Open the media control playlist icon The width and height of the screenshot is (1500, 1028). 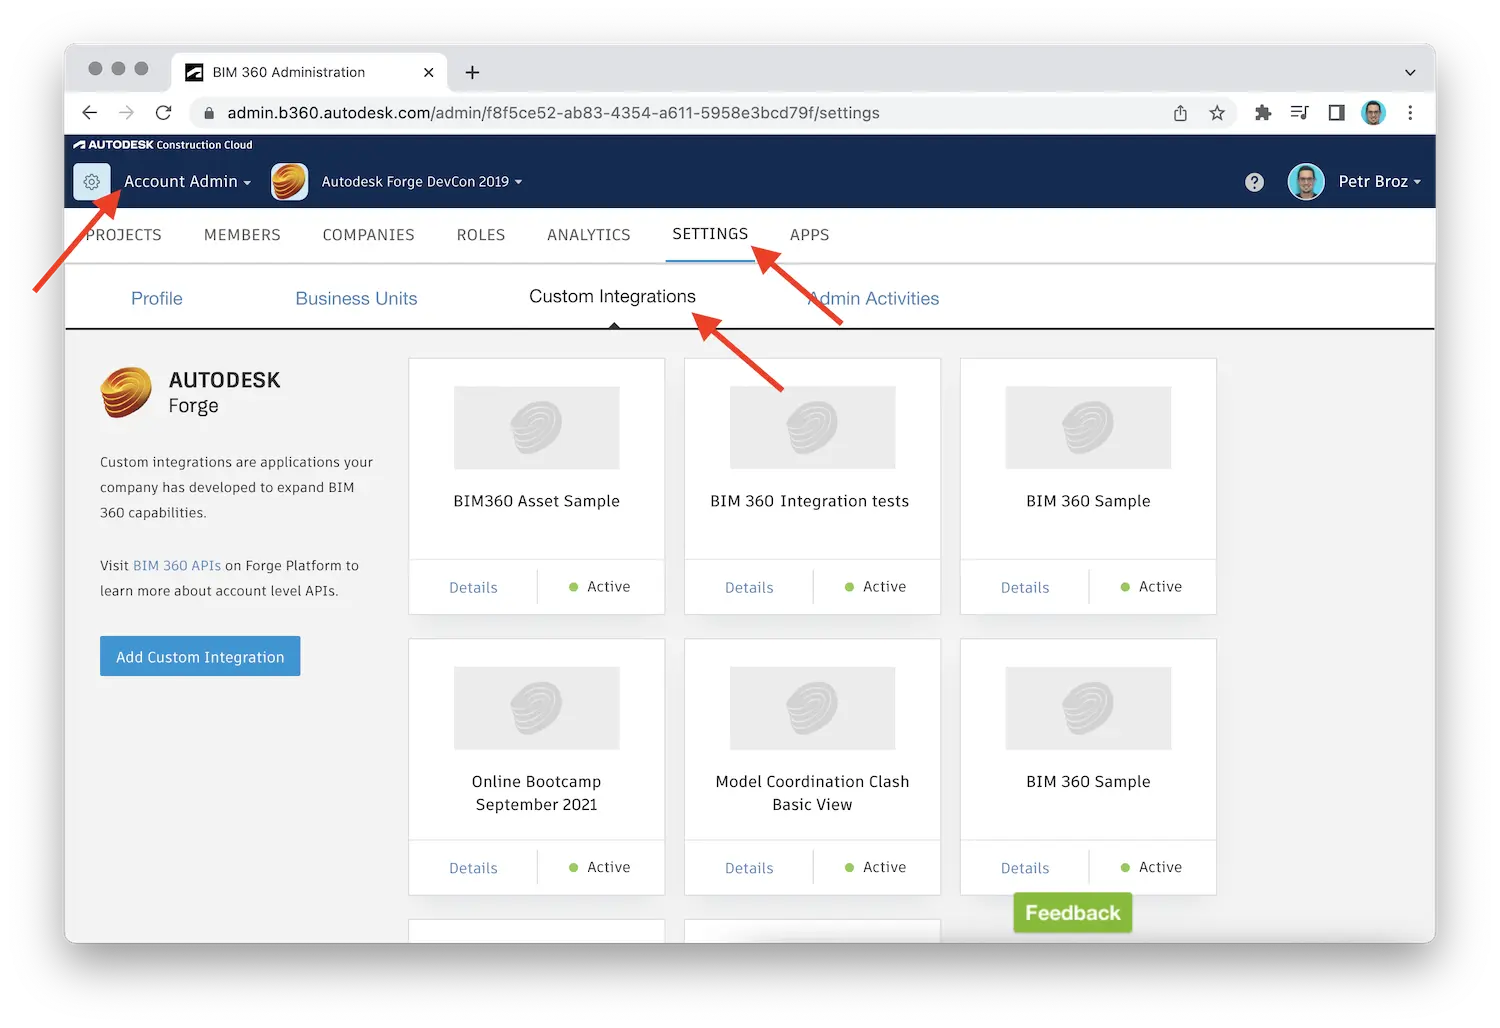tap(1299, 113)
